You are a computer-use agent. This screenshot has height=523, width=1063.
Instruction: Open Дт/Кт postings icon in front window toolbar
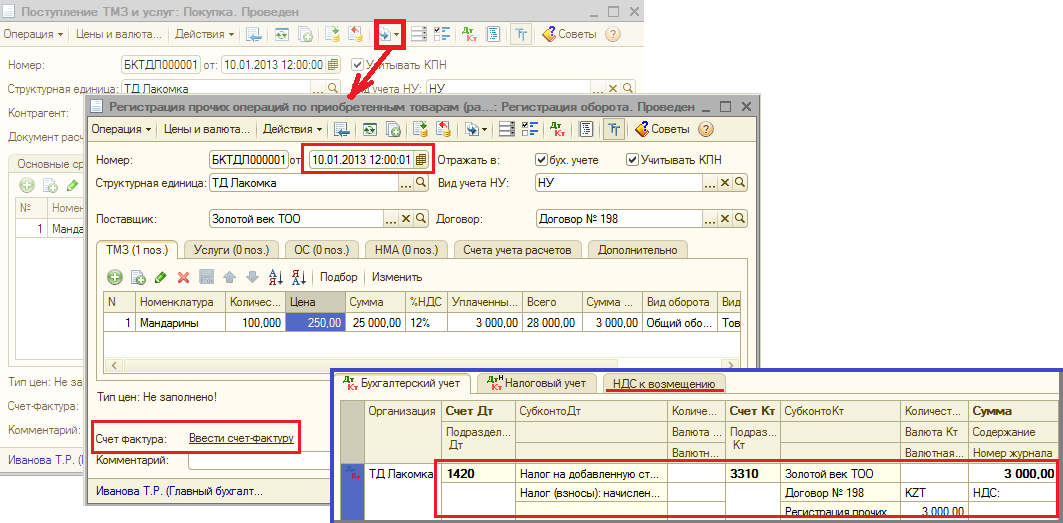555,129
